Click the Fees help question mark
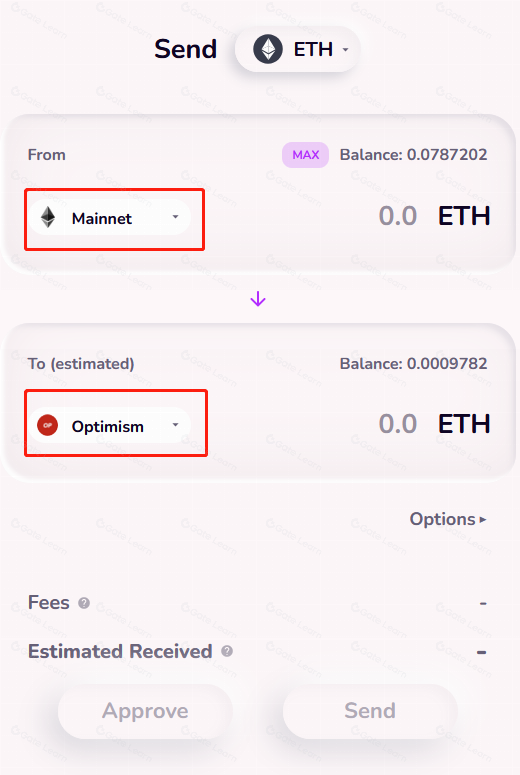Screen dimensions: 520x775 84,603
